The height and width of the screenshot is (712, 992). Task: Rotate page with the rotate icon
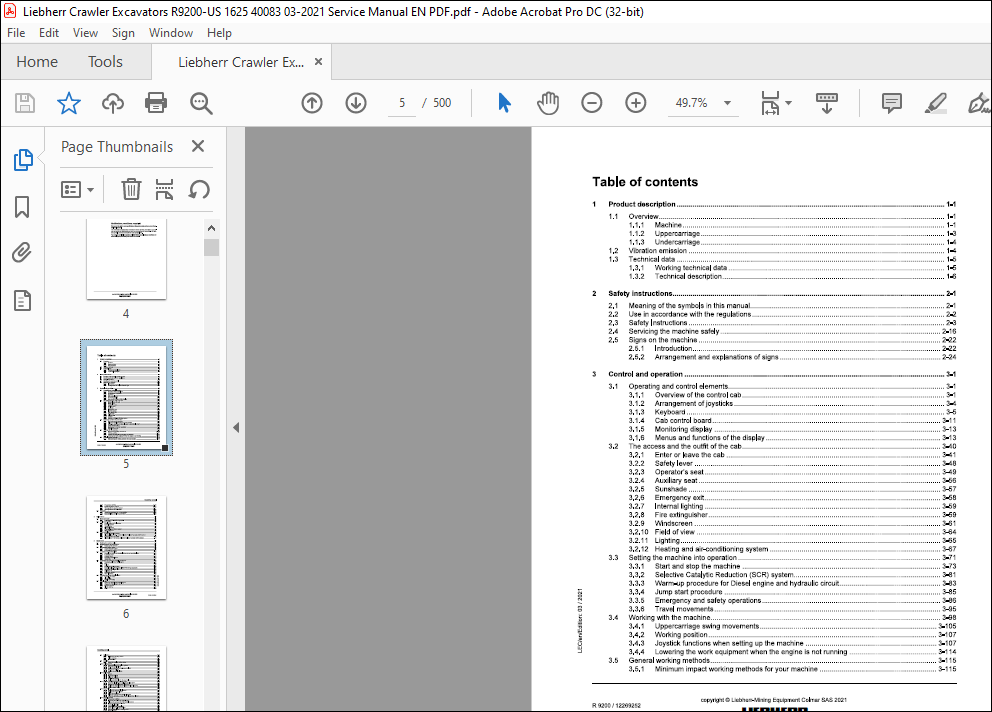199,189
